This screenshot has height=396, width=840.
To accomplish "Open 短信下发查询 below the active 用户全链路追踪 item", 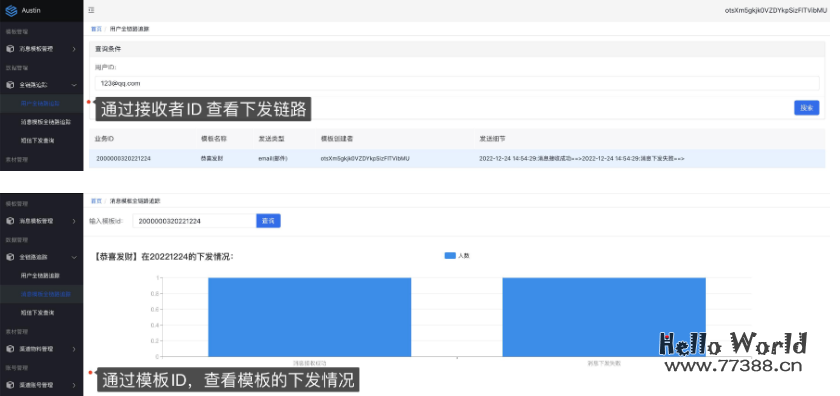I will tap(37, 140).
